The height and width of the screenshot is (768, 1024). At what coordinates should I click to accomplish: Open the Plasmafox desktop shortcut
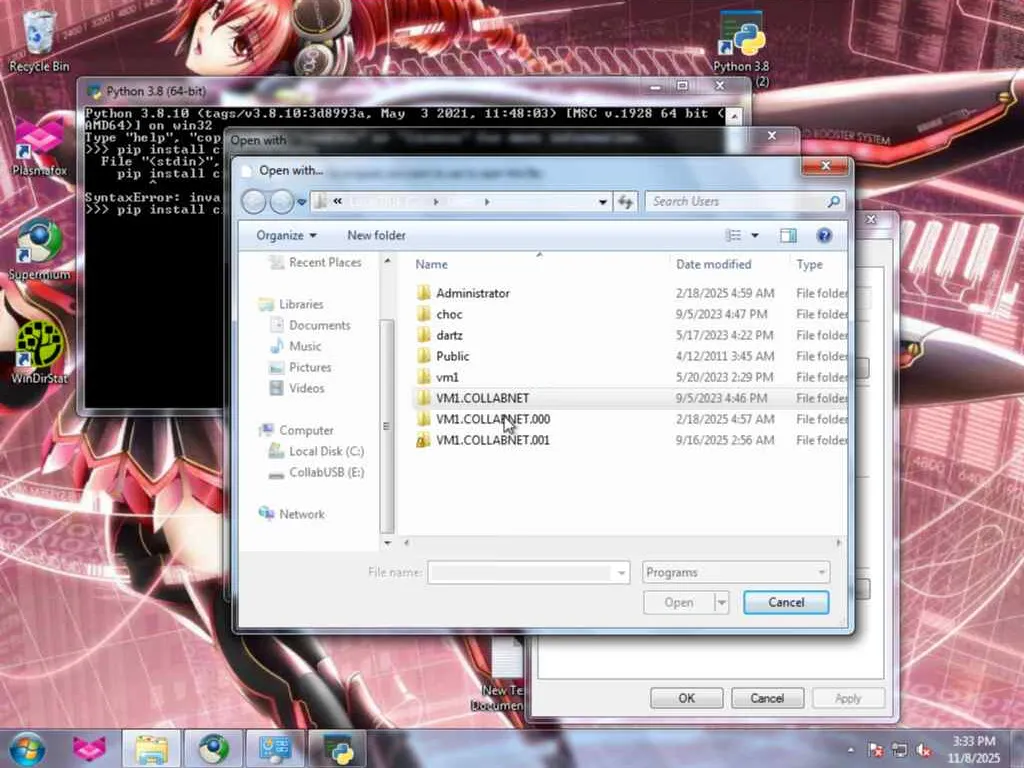(x=39, y=147)
